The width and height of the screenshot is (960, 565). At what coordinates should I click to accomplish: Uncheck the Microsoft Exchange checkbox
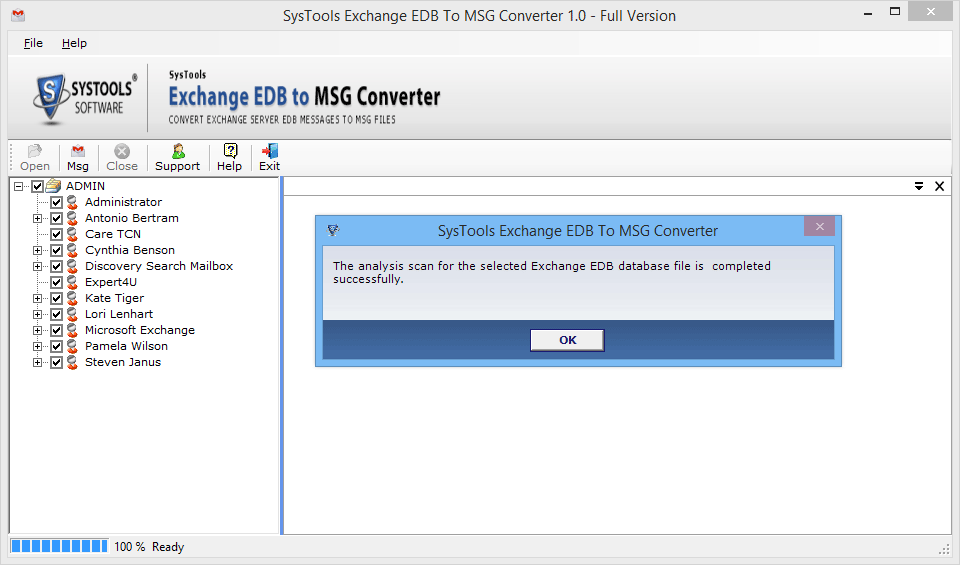point(56,330)
